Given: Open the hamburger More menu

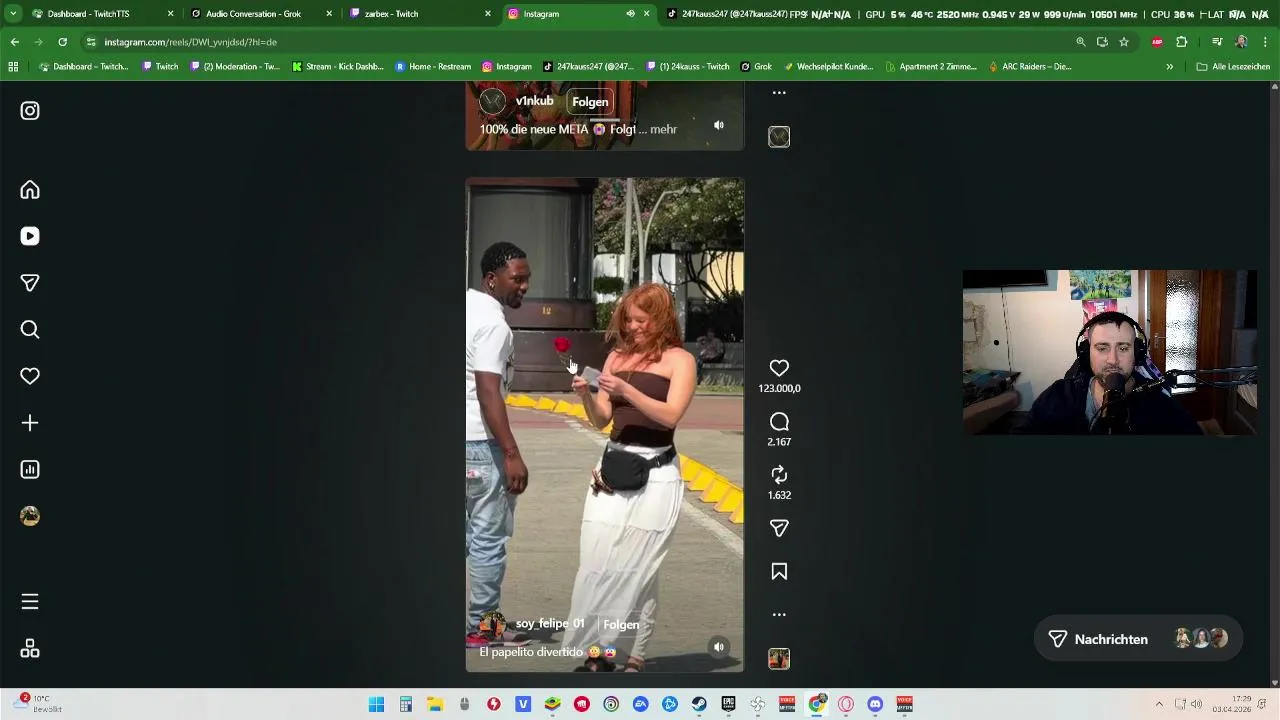Looking at the screenshot, I should 30,602.
